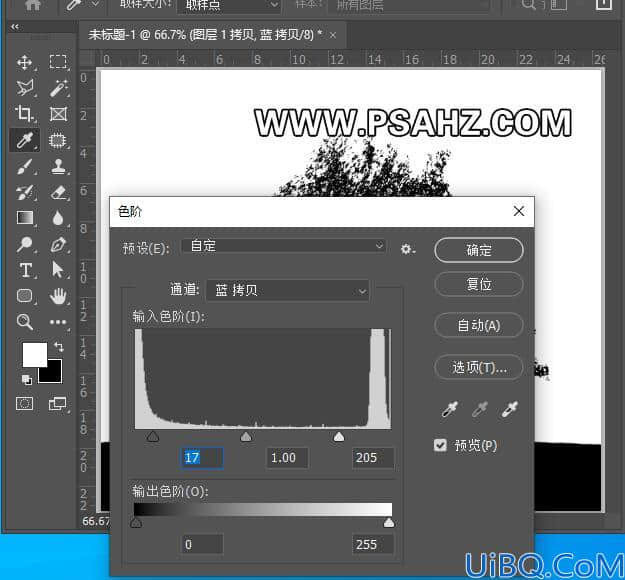625x580 pixels.
Task: Open 选项(T)... options dialog
Action: (x=478, y=367)
